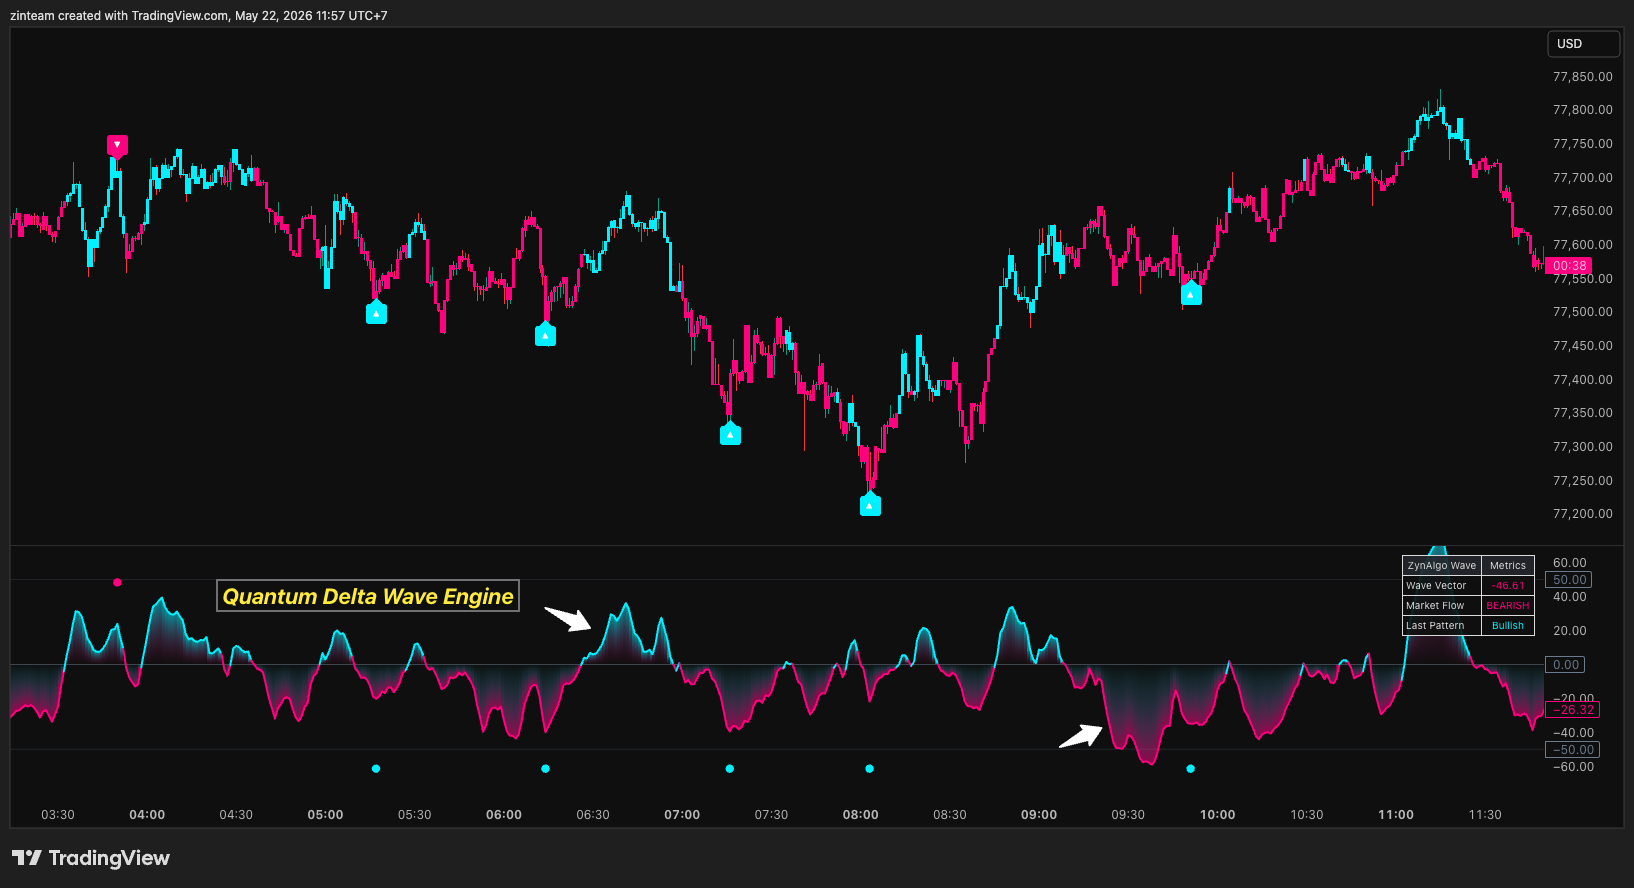1634x888 pixels.
Task: Select the oscillator cyan dot just after 08:00
Action: point(870,769)
